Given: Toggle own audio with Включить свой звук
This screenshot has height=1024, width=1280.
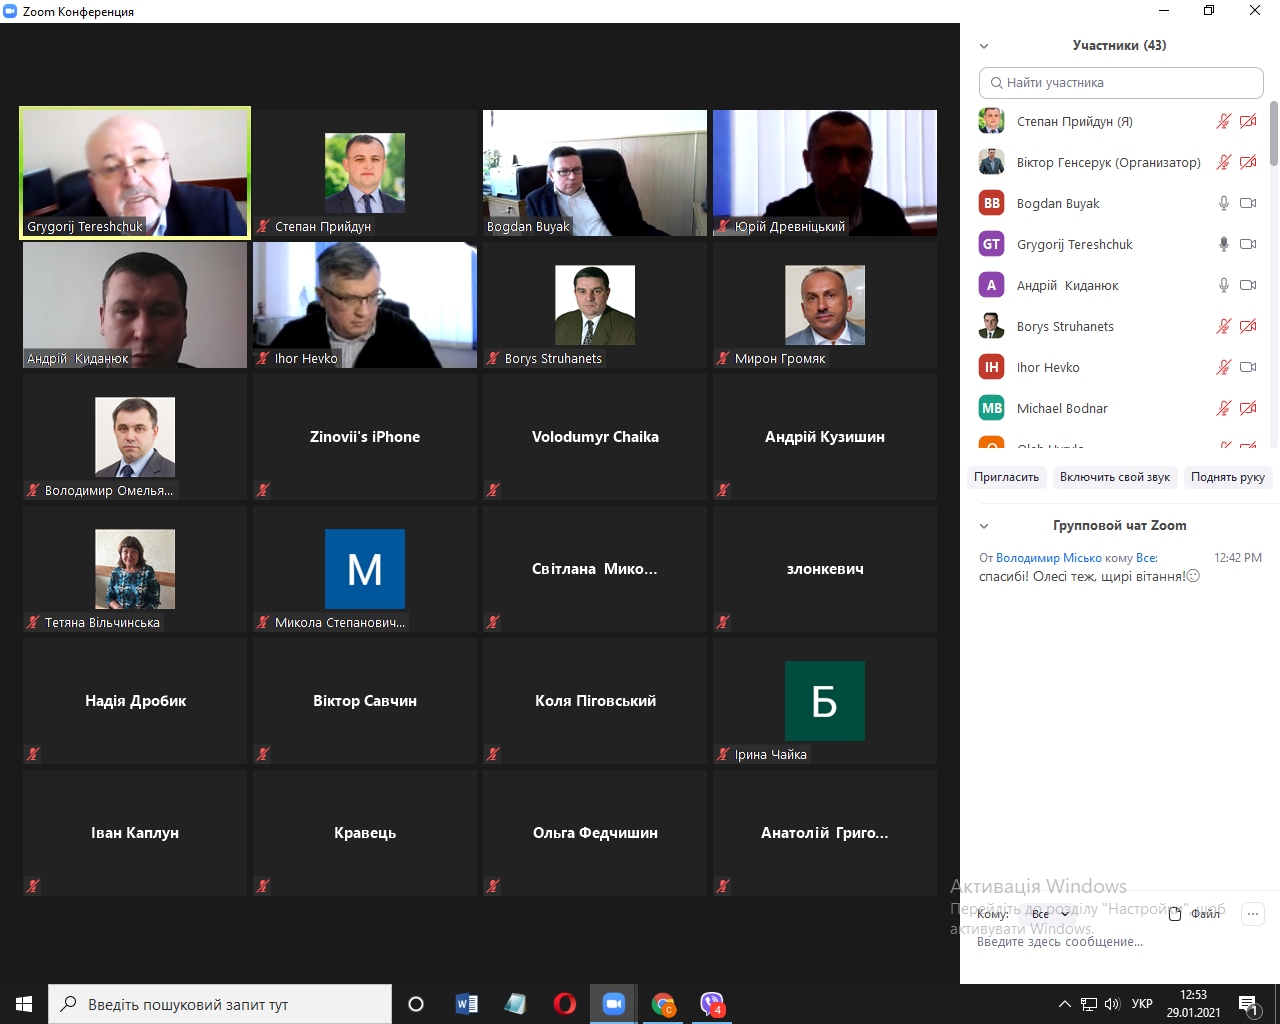Looking at the screenshot, I should pyautogui.click(x=1114, y=477).
